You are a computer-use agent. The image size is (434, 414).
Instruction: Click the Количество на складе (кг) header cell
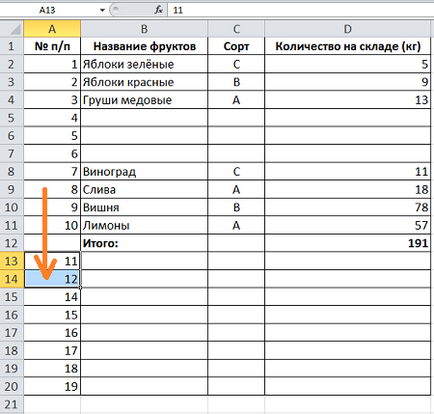(348, 46)
